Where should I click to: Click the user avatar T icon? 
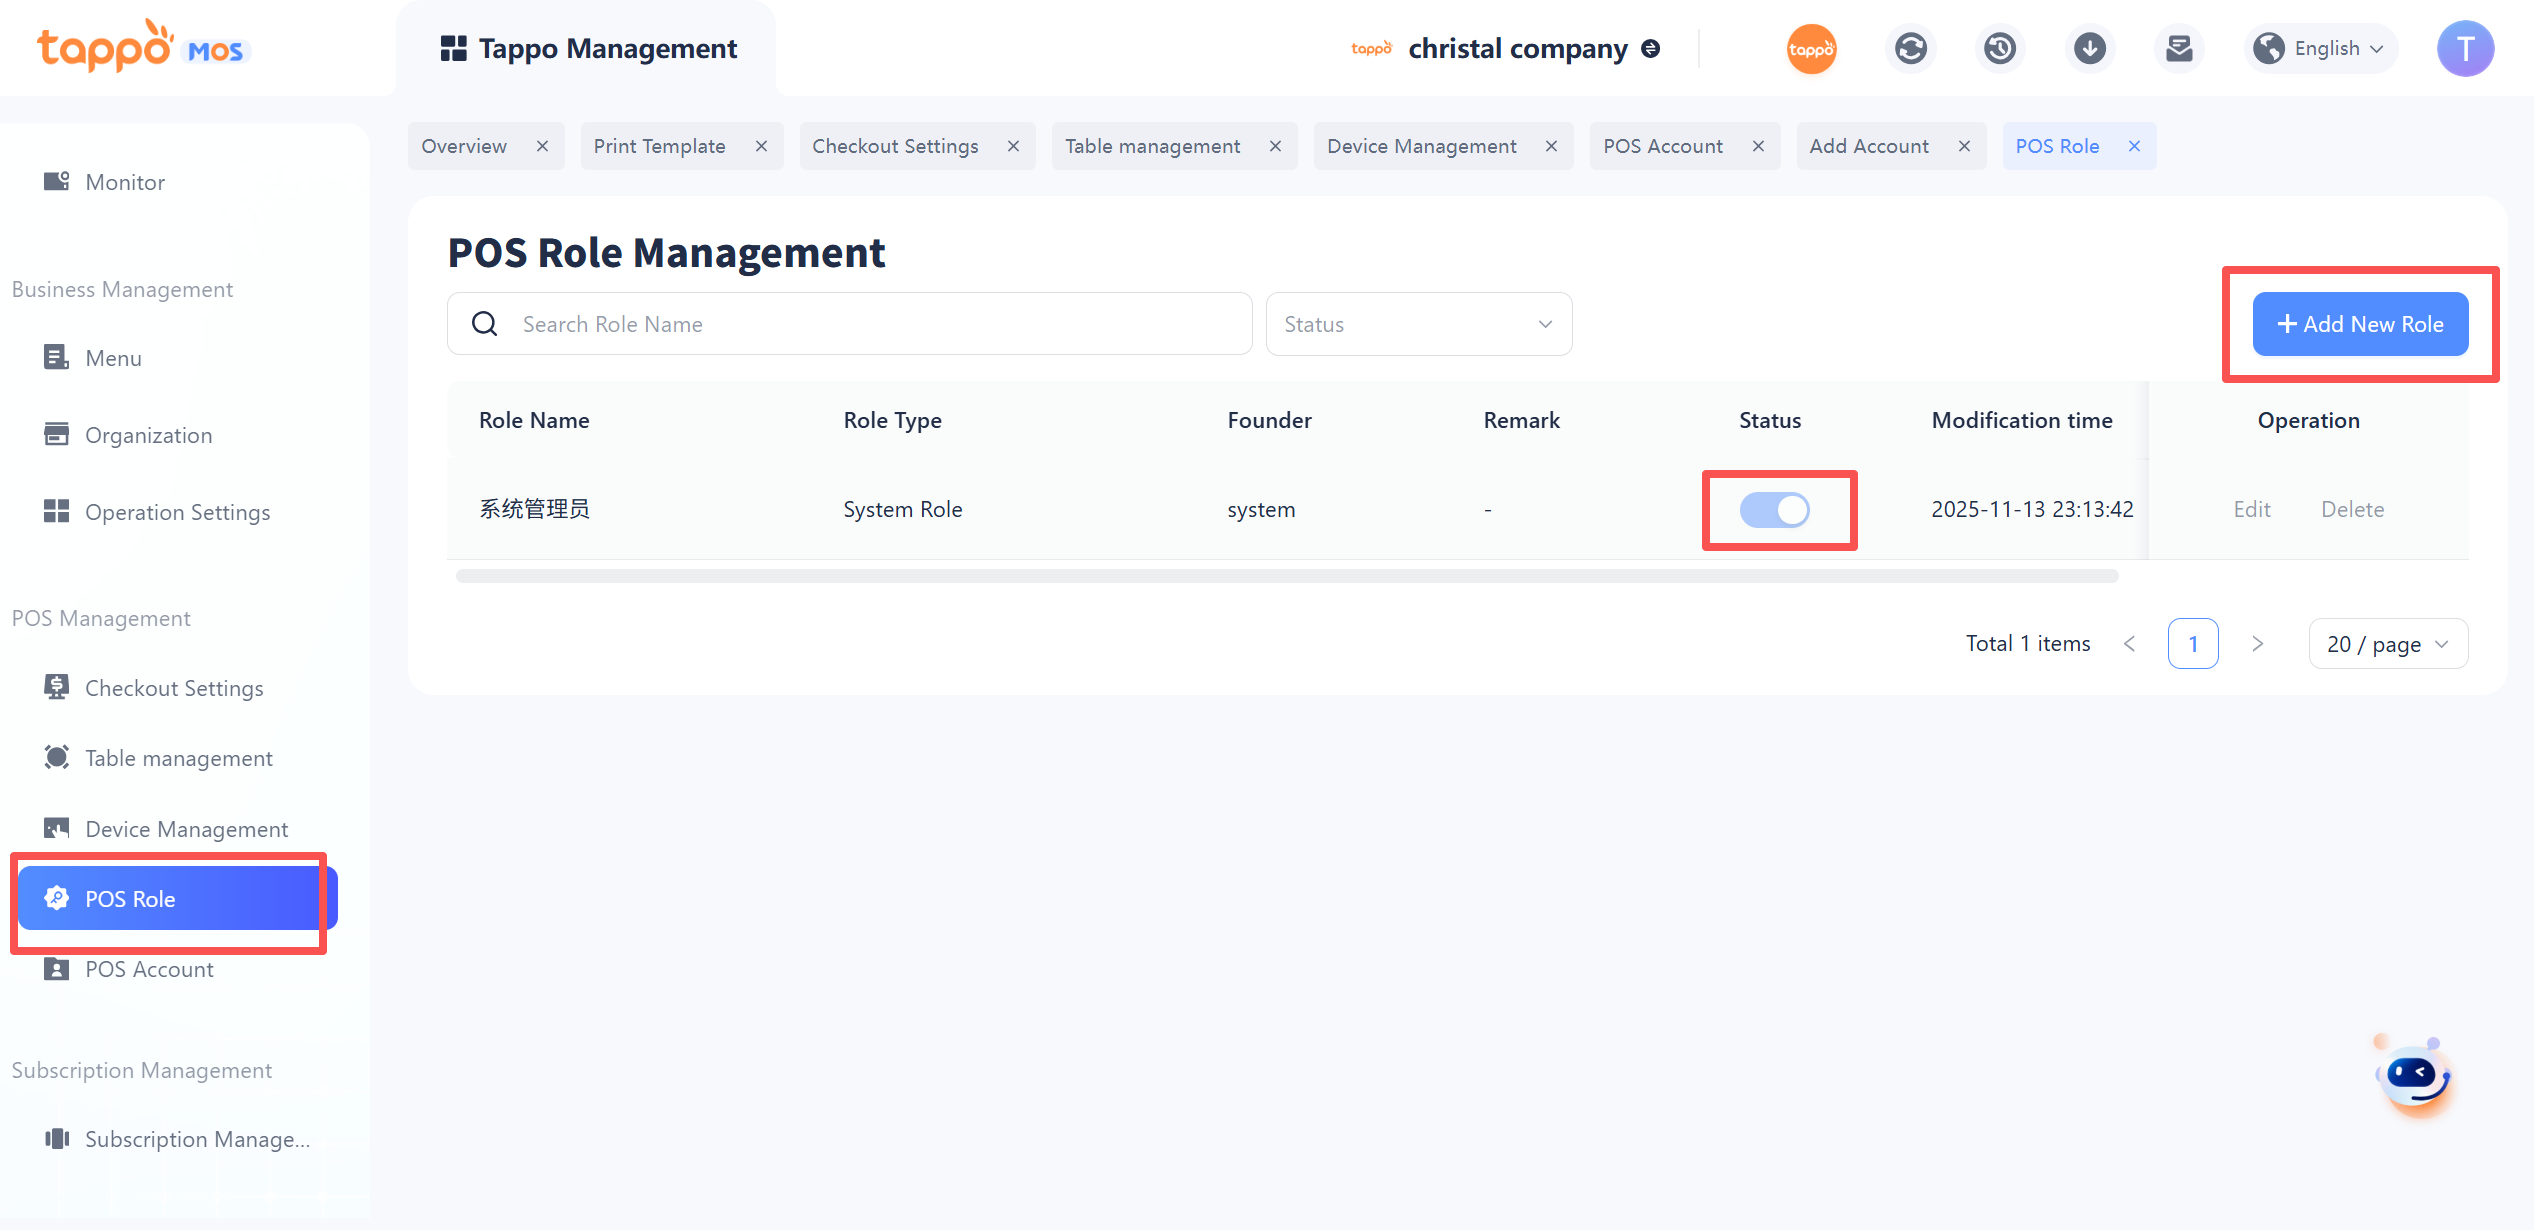2464,48
